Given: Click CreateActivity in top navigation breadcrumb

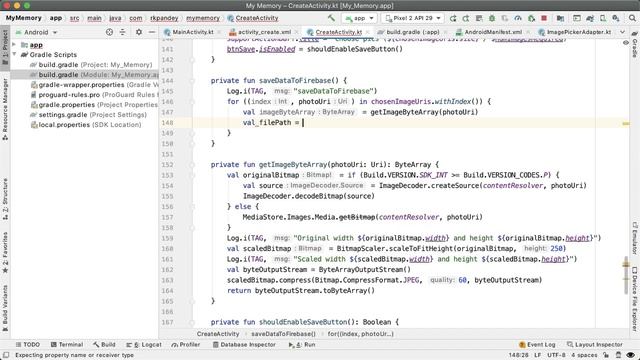Looking at the screenshot, I should coord(253,18).
